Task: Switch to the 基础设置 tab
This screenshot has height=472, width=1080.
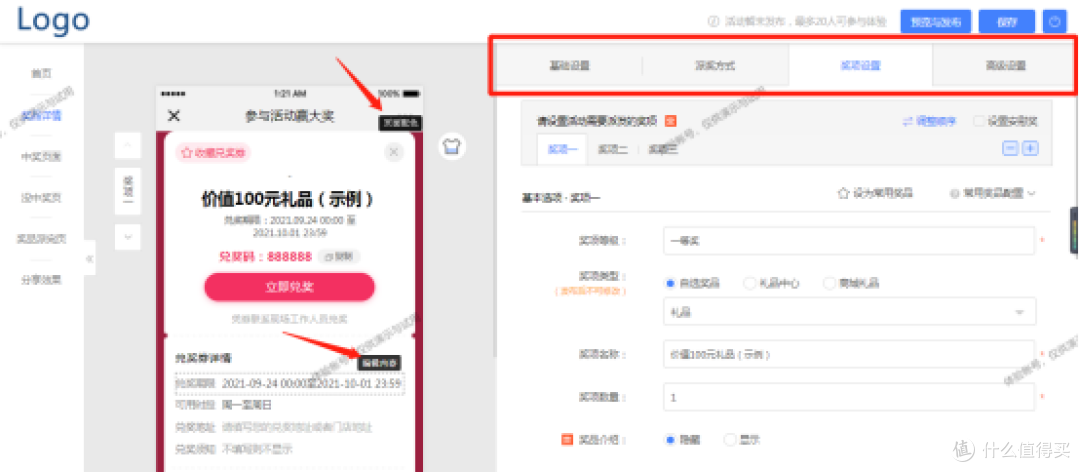Action: (570, 66)
